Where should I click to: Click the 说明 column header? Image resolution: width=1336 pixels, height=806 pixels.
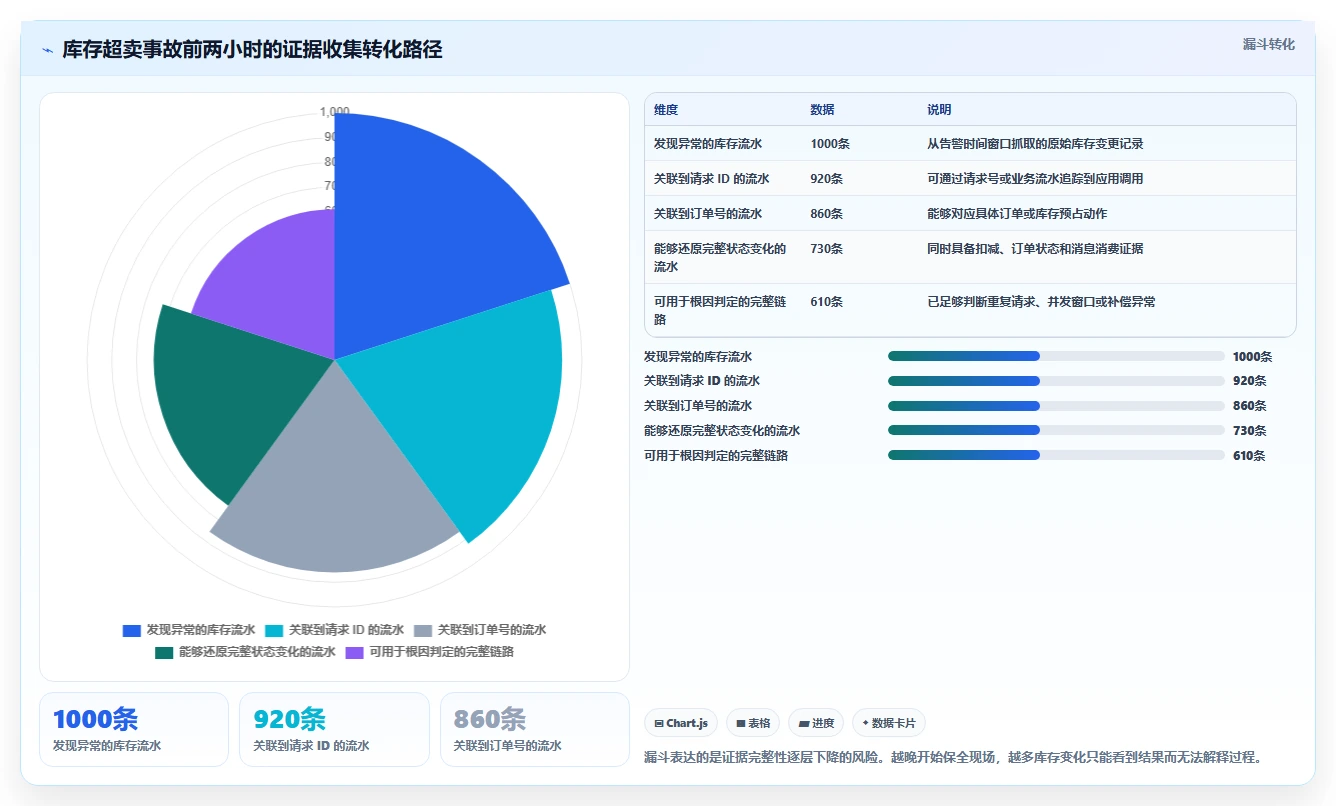[939, 110]
